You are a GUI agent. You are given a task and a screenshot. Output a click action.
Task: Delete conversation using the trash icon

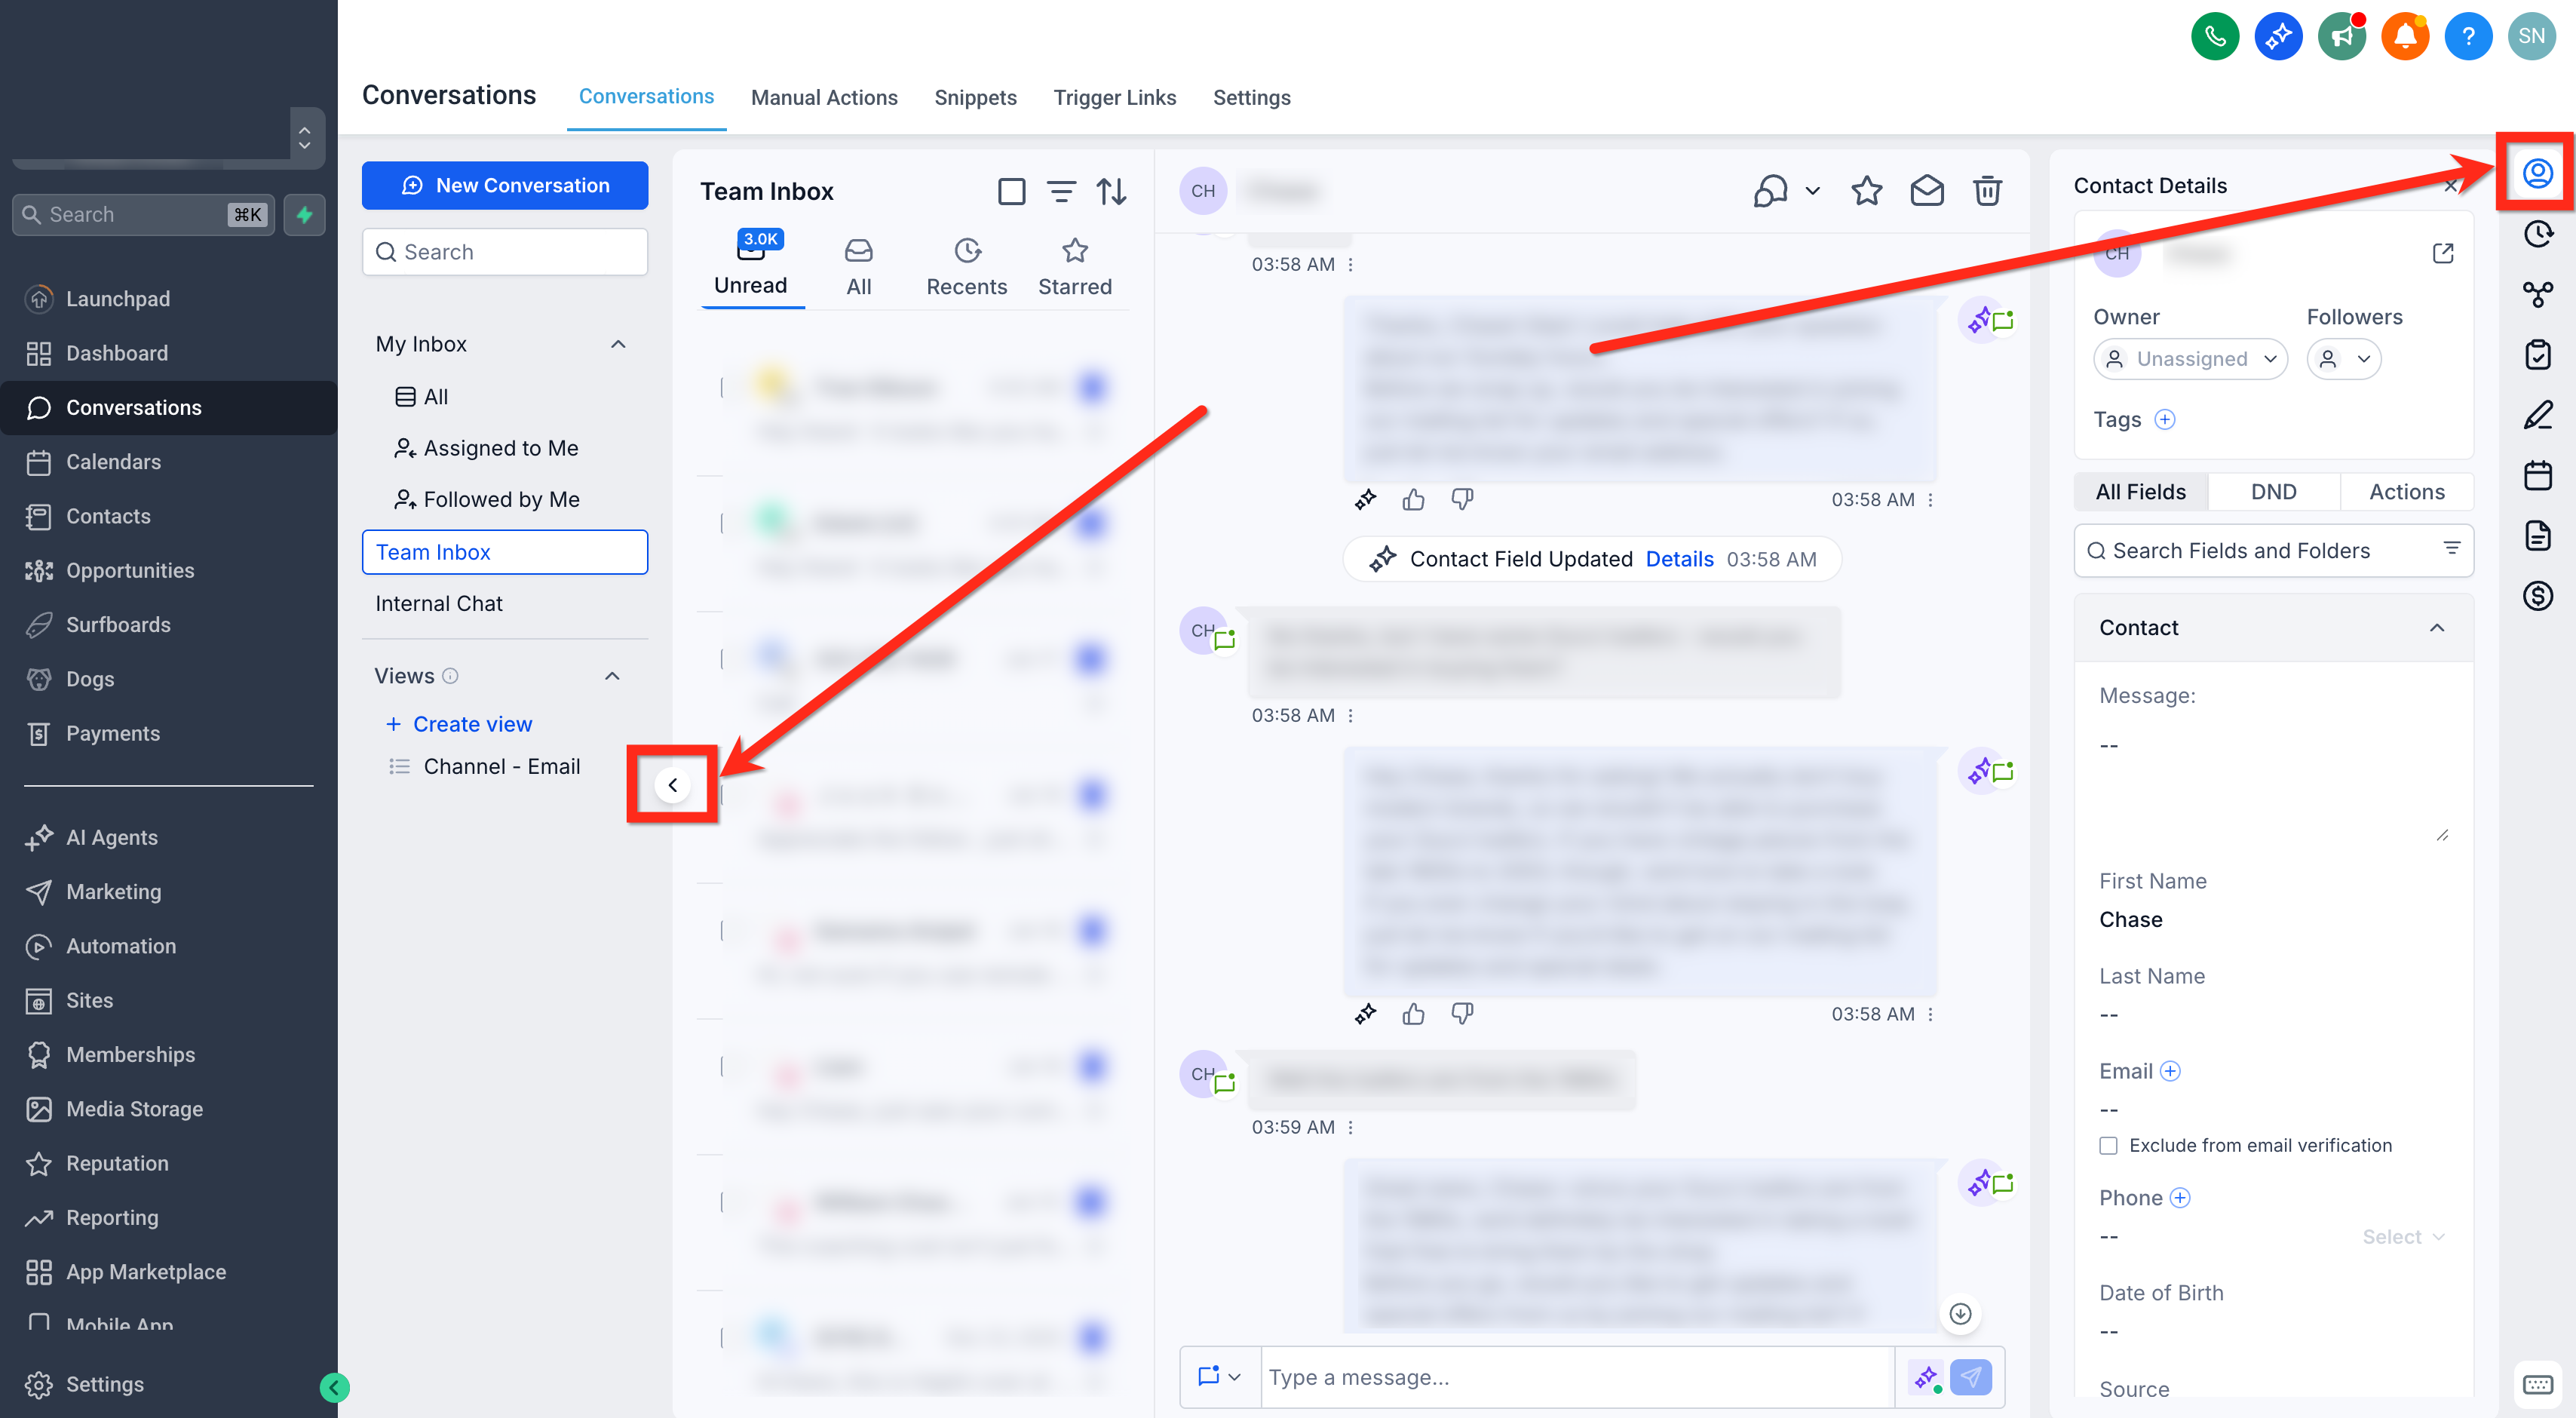(x=1987, y=190)
